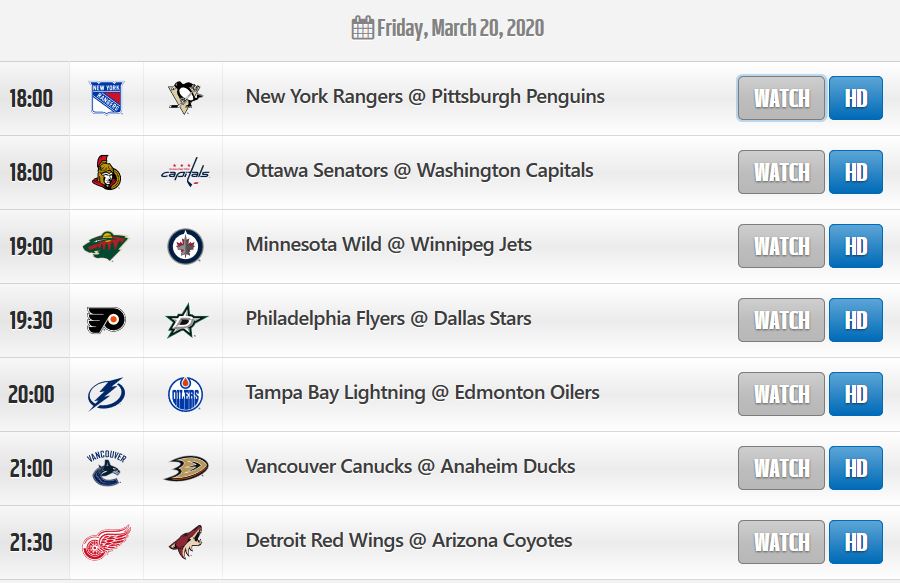This screenshot has width=900, height=583.
Task: Click the Pittsburgh Penguins logo
Action: point(185,98)
